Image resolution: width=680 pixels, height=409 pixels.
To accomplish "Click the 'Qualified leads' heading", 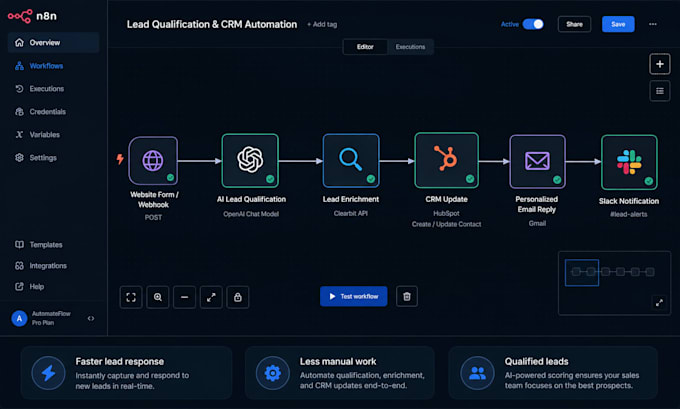I will click(x=536, y=361).
